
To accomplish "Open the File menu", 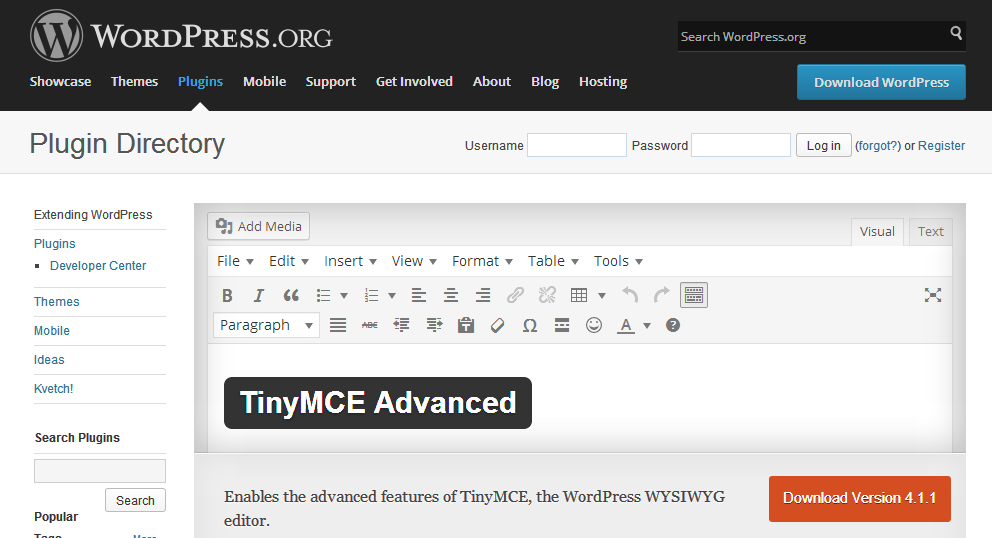I will click(x=235, y=261).
